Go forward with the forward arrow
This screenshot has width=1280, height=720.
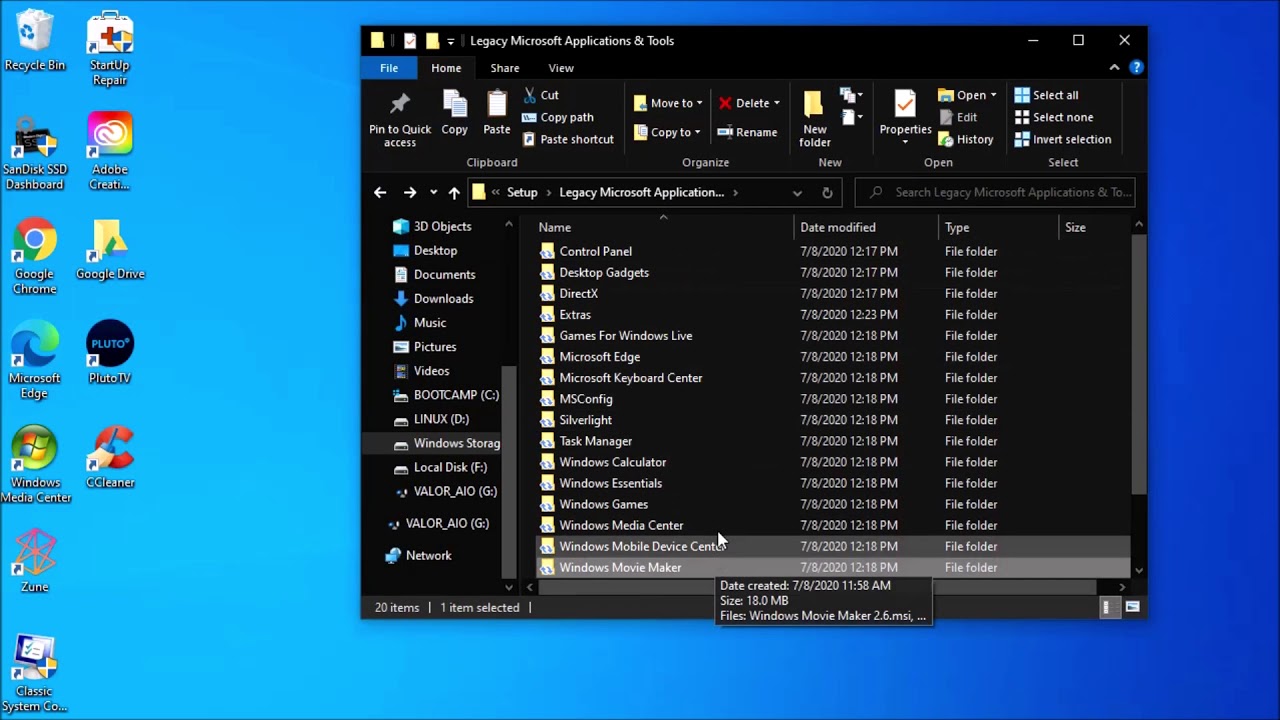point(409,192)
